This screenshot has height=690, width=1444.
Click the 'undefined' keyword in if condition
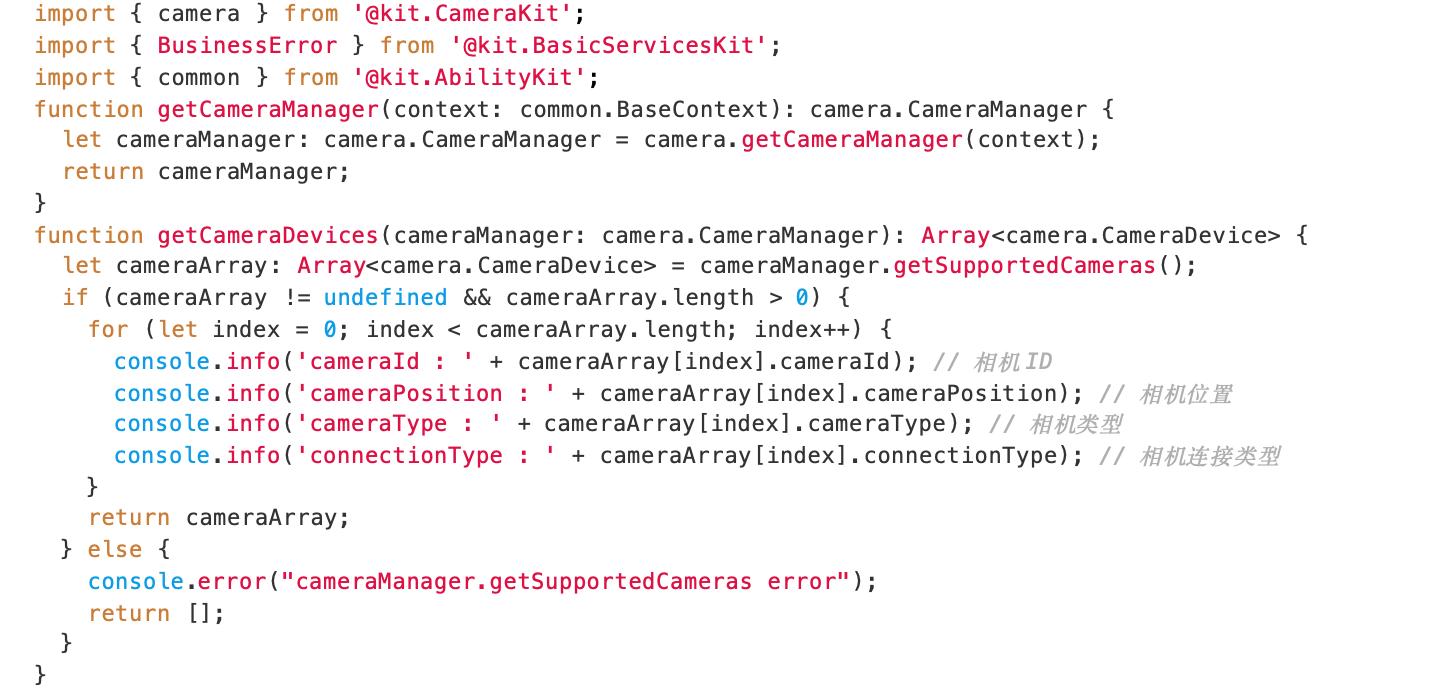tap(385, 298)
